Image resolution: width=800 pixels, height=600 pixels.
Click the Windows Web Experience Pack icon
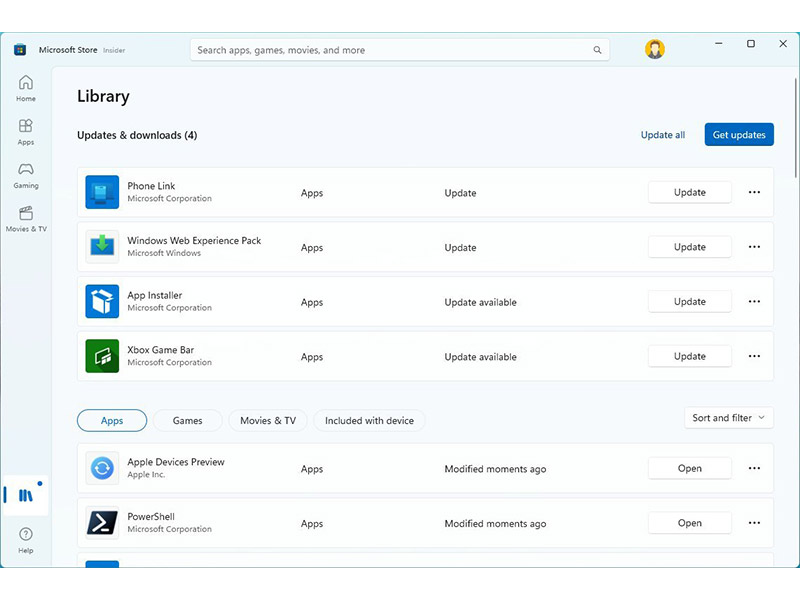tap(102, 247)
